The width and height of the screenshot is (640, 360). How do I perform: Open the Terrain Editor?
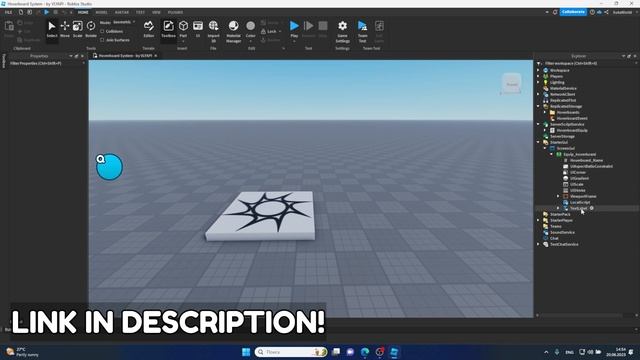tap(149, 29)
